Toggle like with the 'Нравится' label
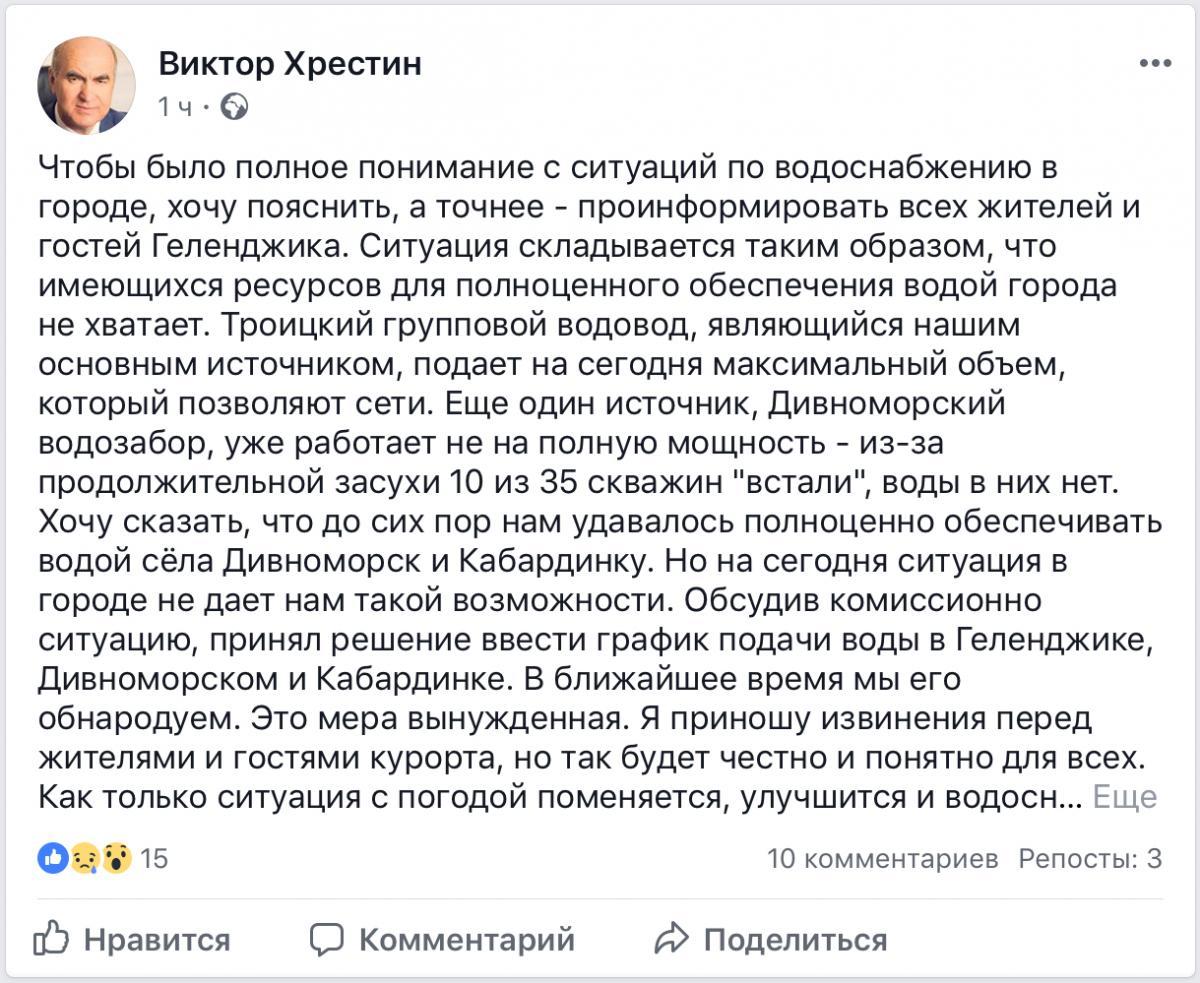The height and width of the screenshot is (983, 1200). coord(157,940)
